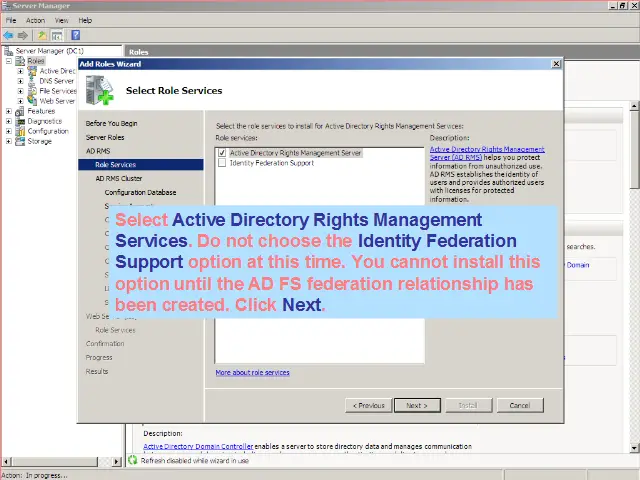The image size is (640, 480).
Task: Click the Previous button
Action: [x=369, y=405]
